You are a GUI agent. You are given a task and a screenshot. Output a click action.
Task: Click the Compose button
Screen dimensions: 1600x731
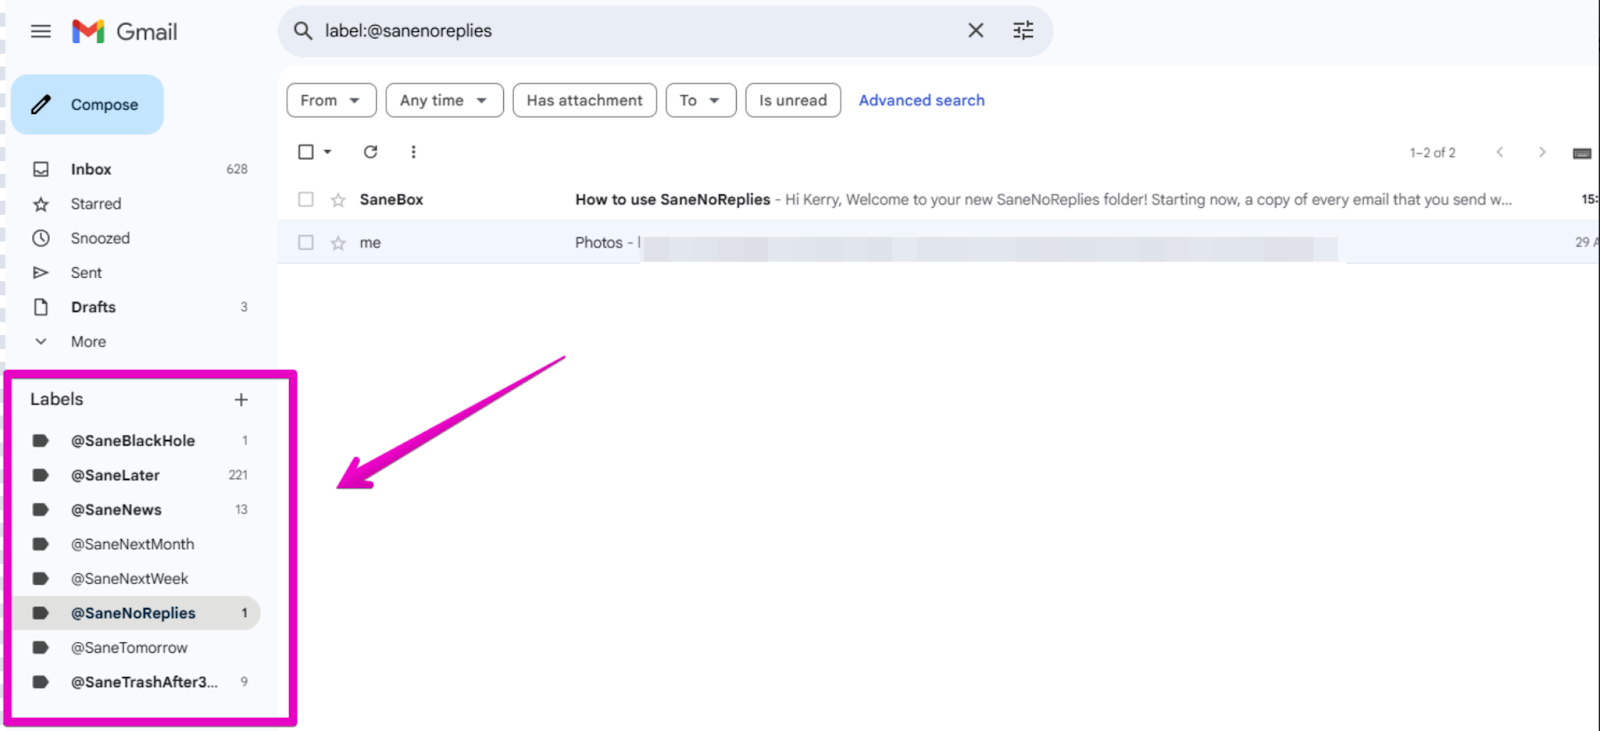[x=87, y=104]
